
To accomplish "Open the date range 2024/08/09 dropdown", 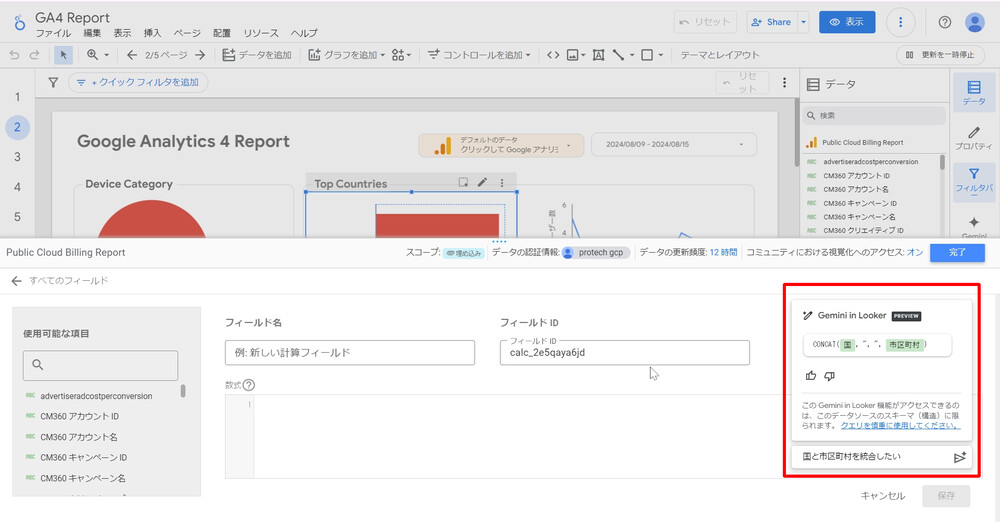I will tap(674, 145).
